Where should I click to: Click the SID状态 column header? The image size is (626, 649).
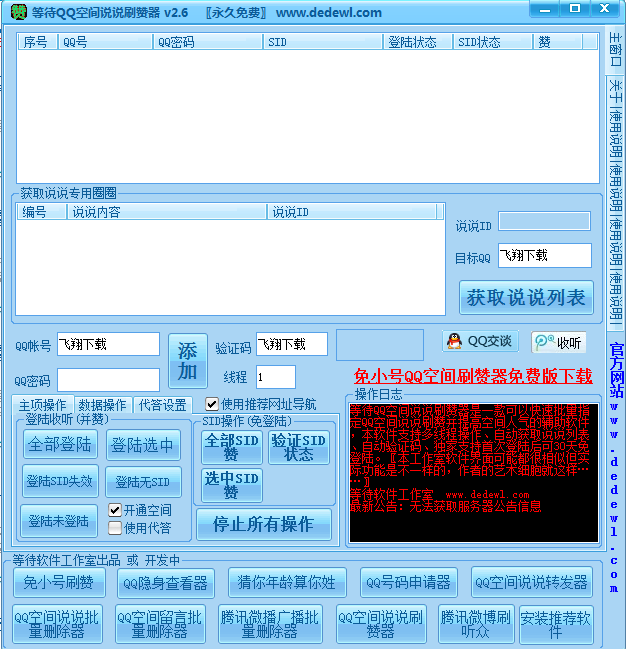[493, 42]
